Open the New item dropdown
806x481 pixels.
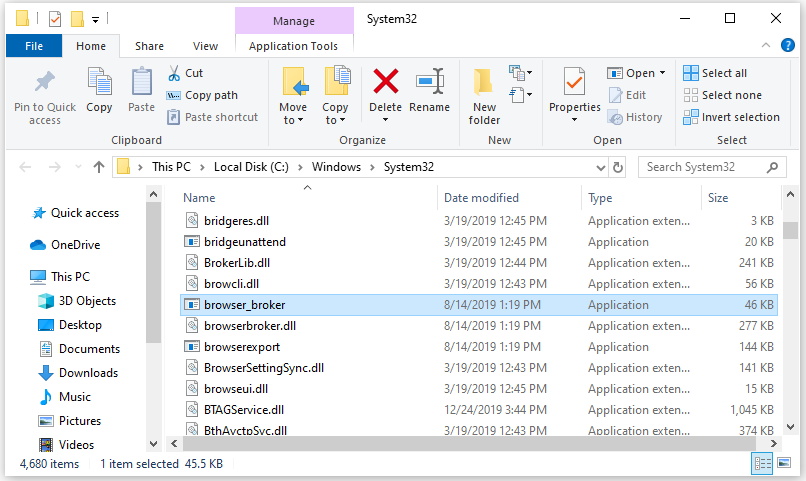click(520, 73)
